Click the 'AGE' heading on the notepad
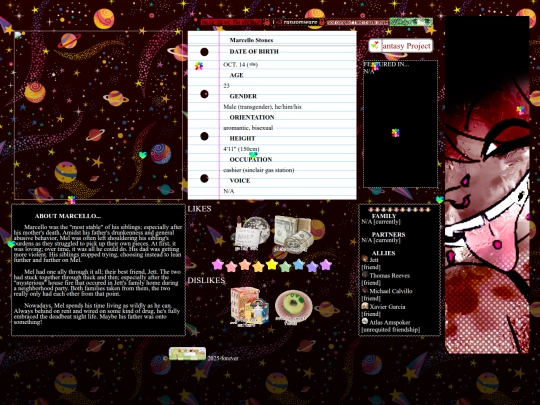Image resolution: width=540 pixels, height=405 pixels. (236, 75)
